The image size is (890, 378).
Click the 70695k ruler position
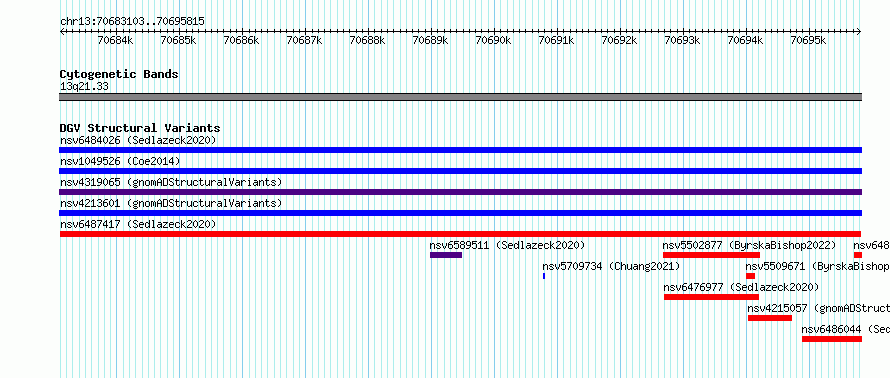pyautogui.click(x=809, y=40)
